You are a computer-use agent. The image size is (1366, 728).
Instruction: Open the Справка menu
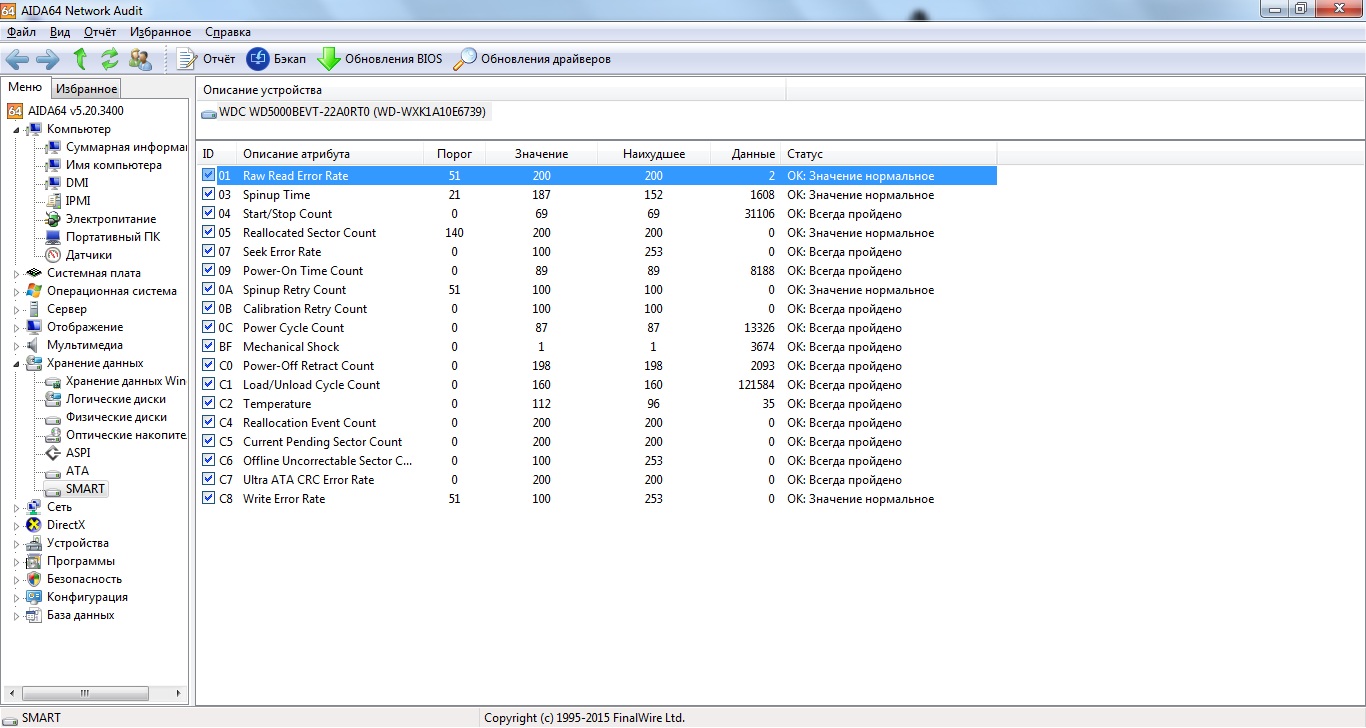pos(228,32)
